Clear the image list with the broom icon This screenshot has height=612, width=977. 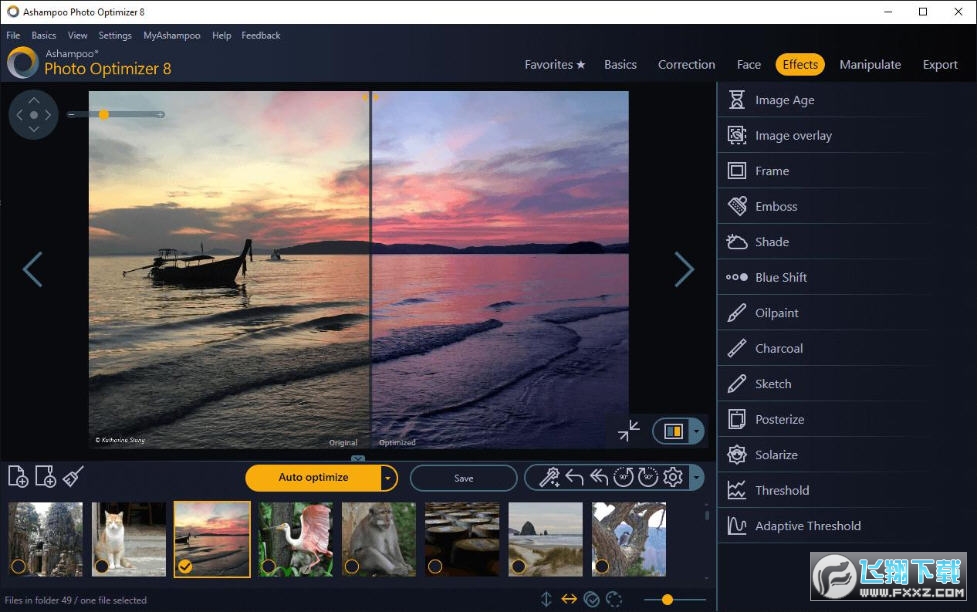pos(70,475)
